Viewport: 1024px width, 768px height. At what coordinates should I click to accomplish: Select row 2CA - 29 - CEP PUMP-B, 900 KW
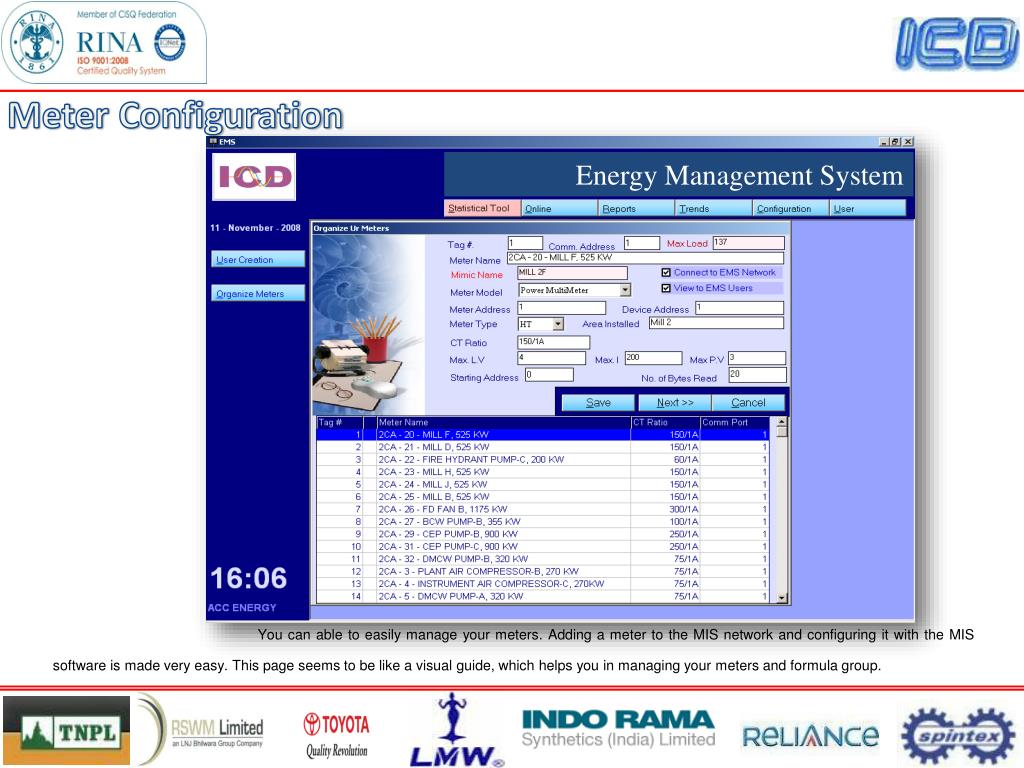tap(542, 534)
